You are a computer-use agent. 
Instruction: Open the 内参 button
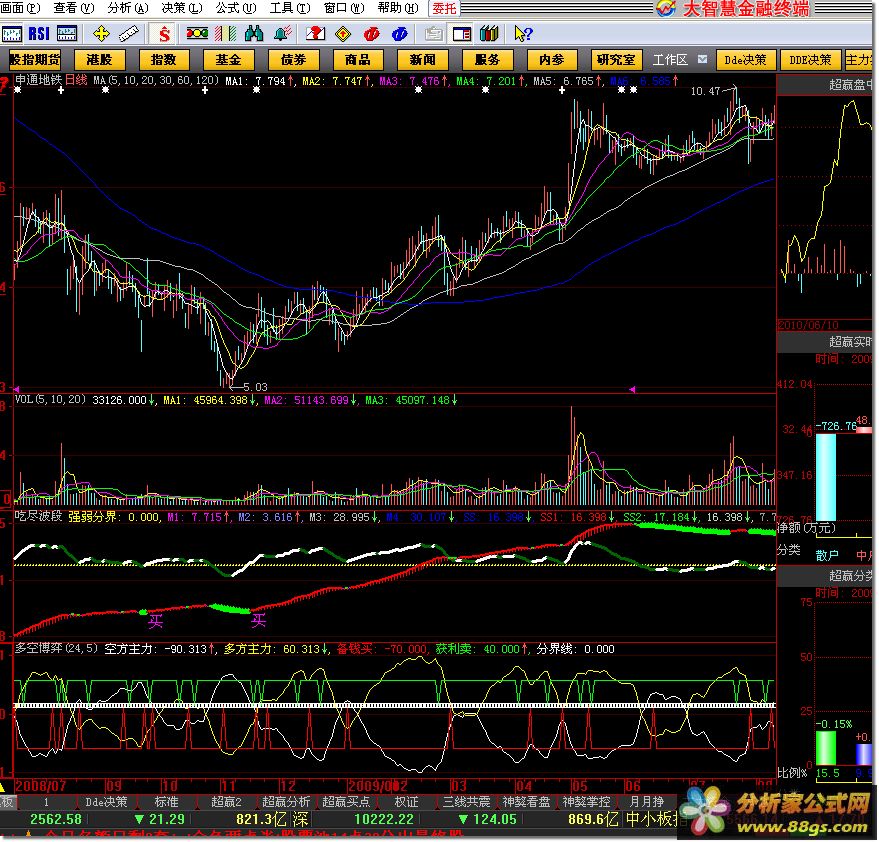[552, 60]
